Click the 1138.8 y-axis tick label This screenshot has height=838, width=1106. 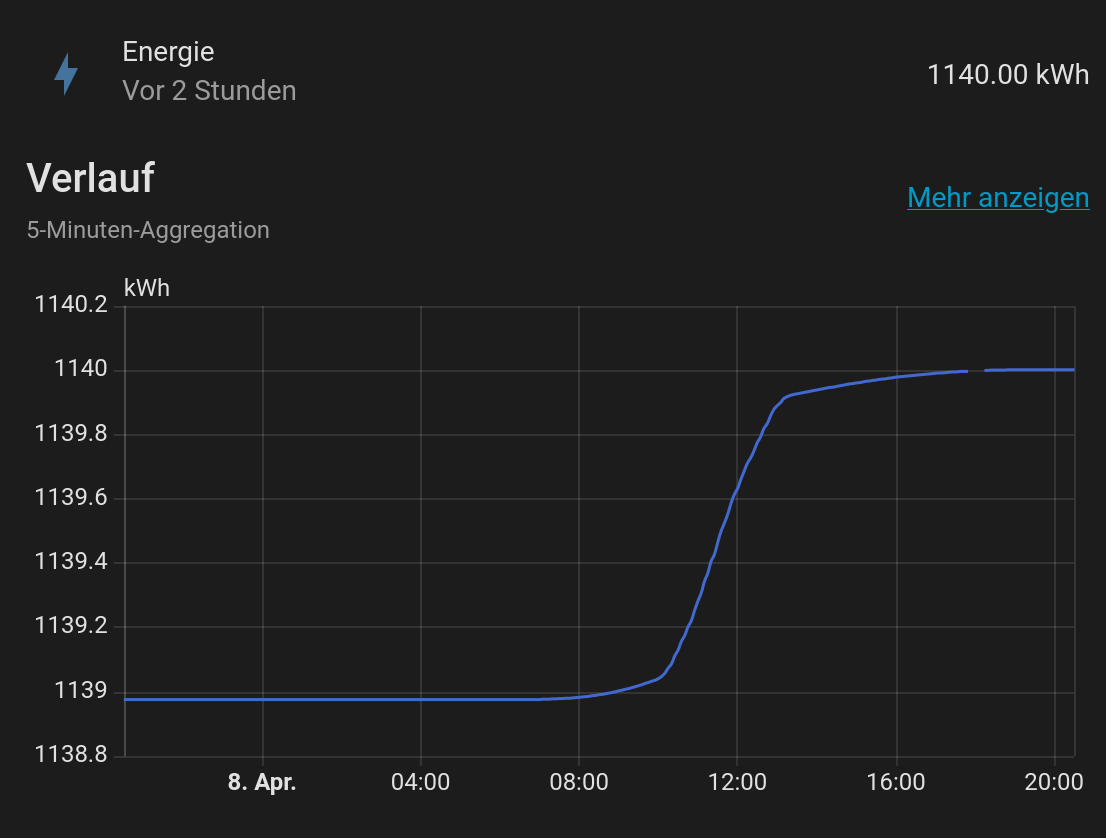click(x=71, y=755)
